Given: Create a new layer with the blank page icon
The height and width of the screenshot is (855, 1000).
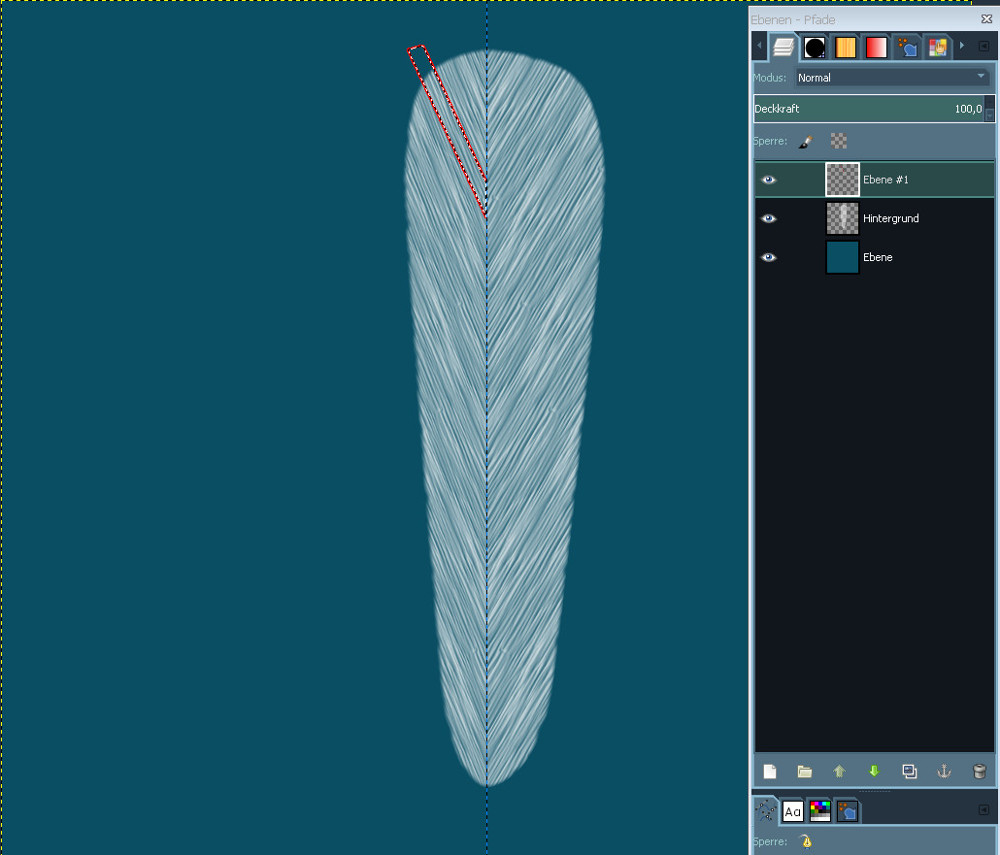Looking at the screenshot, I should point(770,771).
